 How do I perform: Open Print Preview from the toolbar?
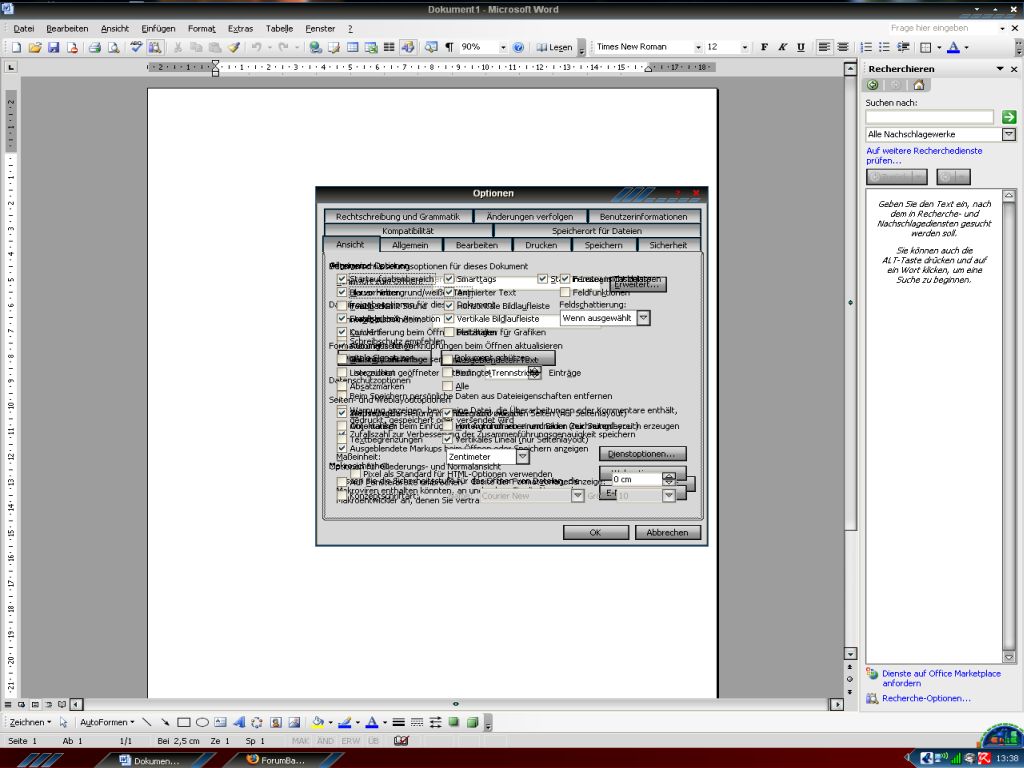(x=114, y=47)
